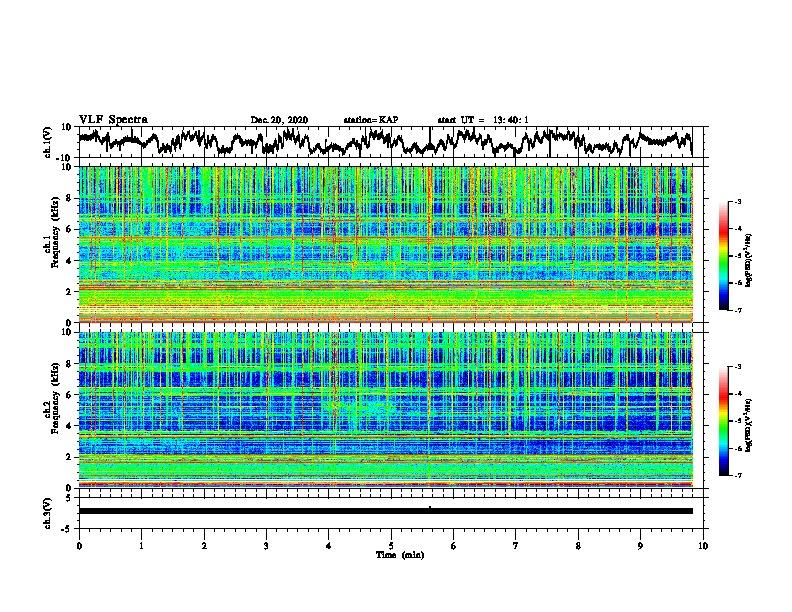The height and width of the screenshot is (612, 792).
Task: Click the ch.1 spectrogram plot area
Action: [x=385, y=244]
